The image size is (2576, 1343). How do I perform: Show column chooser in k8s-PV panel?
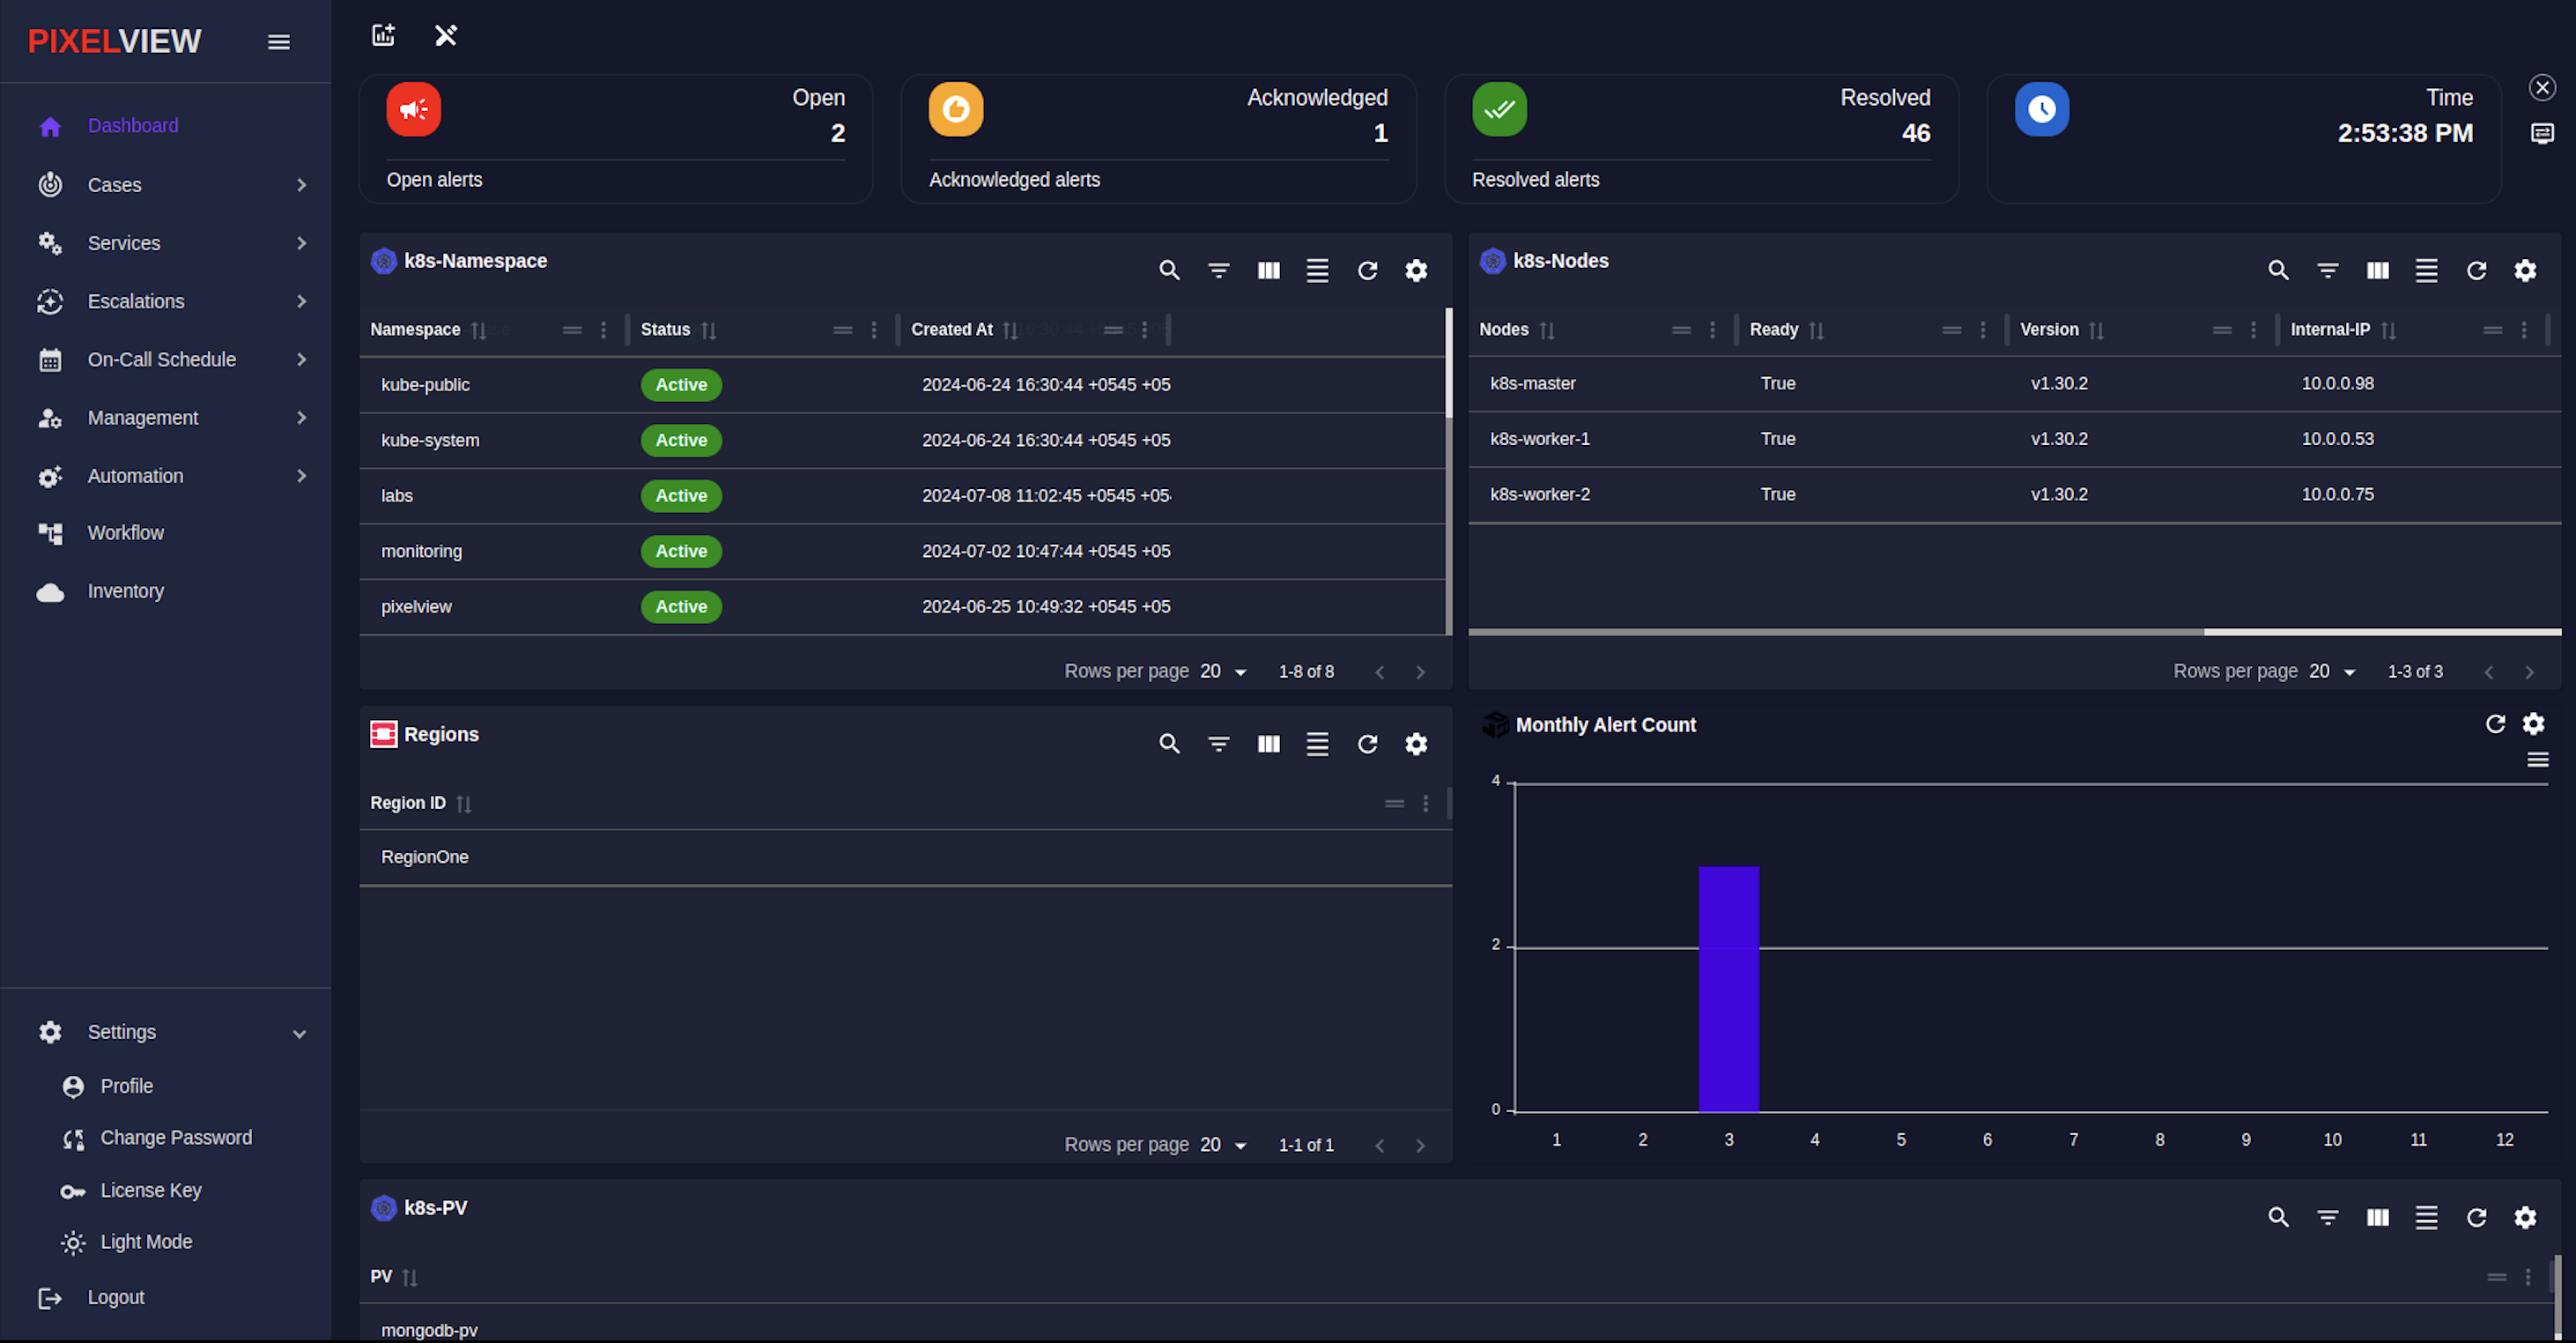tap(2377, 1217)
